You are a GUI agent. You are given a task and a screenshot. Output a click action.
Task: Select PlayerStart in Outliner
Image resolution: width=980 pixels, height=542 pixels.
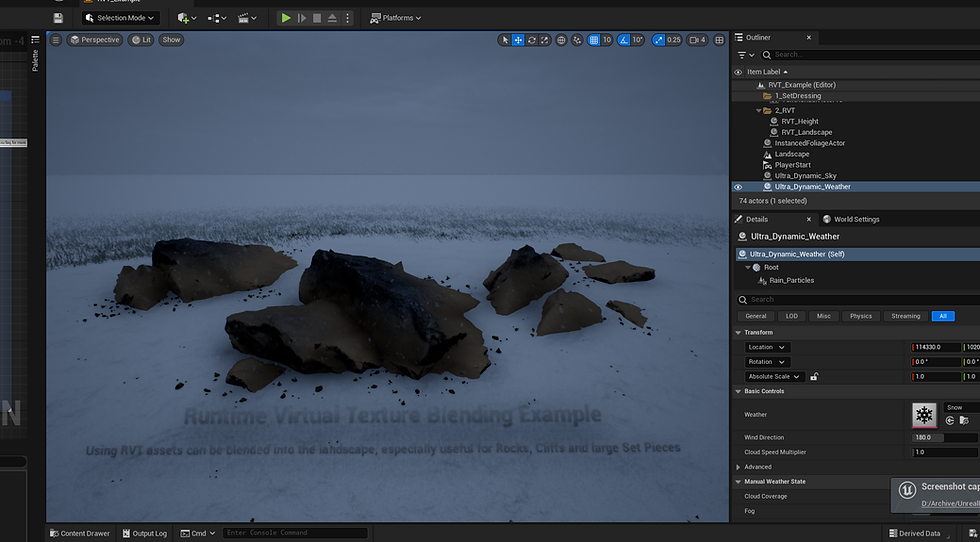coord(792,165)
